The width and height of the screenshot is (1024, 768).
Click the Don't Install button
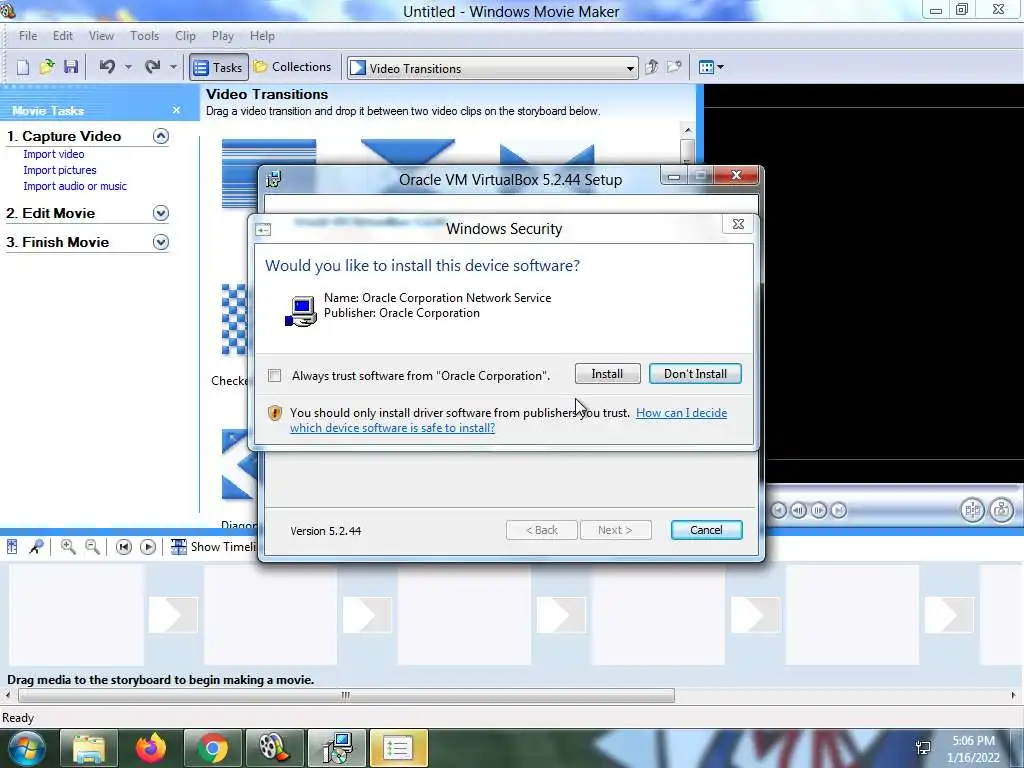(696, 374)
